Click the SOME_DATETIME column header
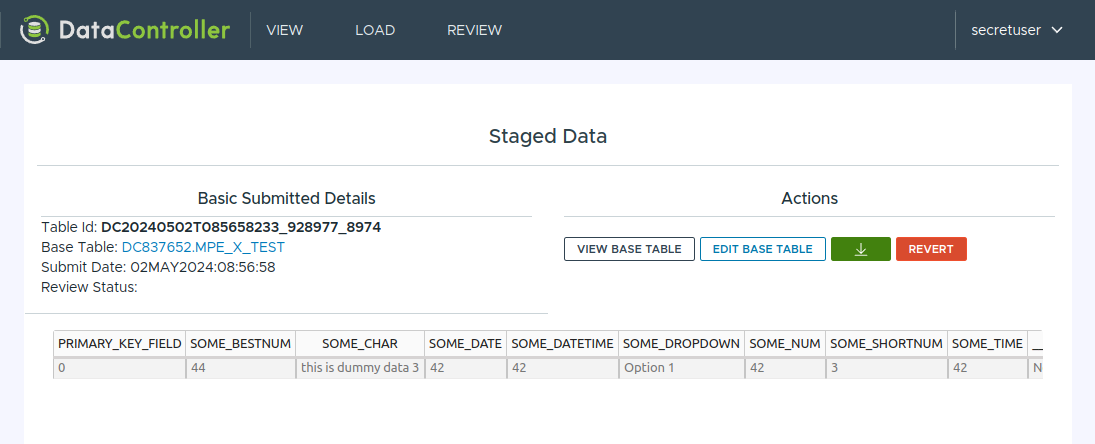The width and height of the screenshot is (1095, 444). pyautogui.click(x=562, y=344)
